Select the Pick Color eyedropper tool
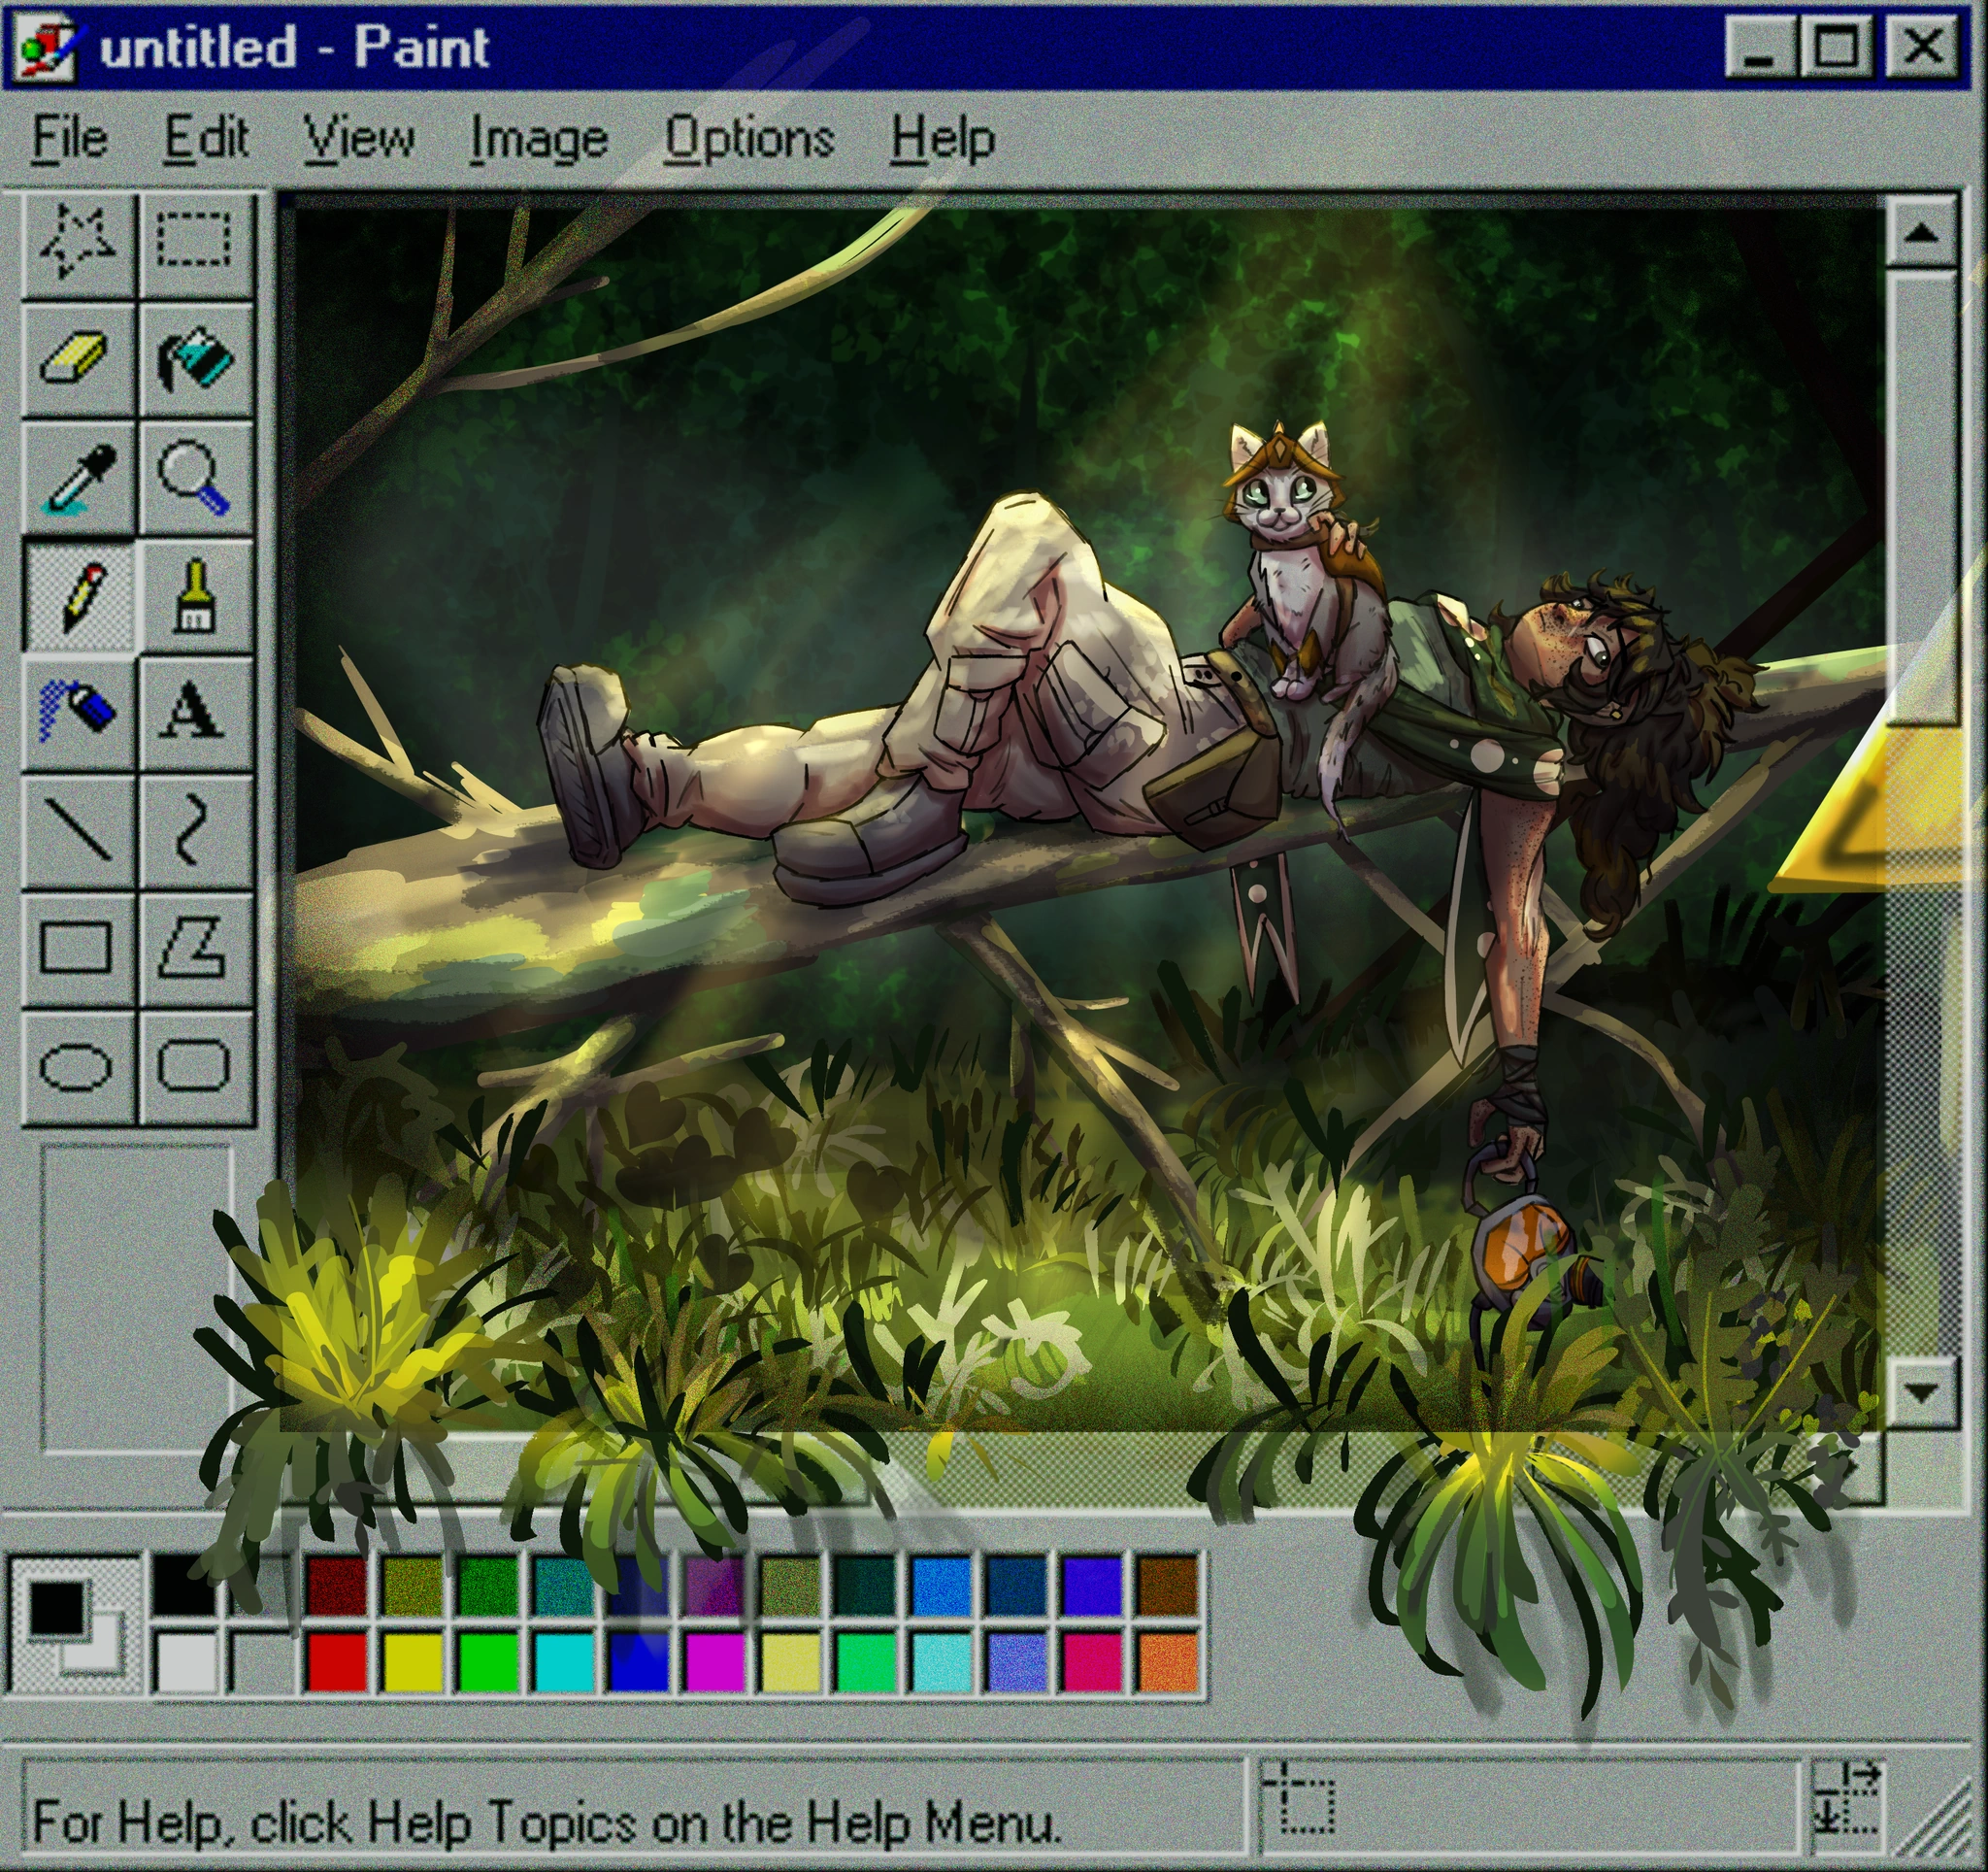Screen dimensions: 1988x1872 point(78,477)
